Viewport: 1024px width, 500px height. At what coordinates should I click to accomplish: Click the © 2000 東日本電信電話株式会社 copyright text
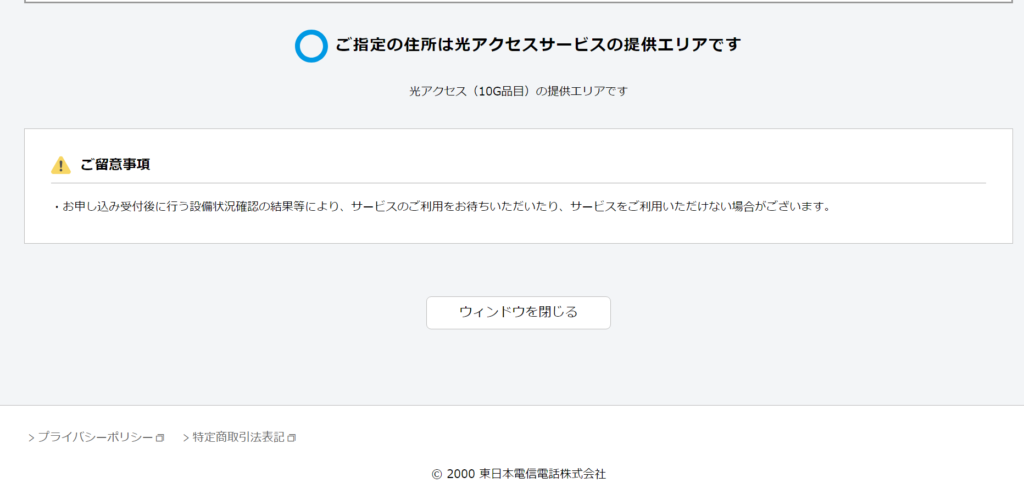518,474
